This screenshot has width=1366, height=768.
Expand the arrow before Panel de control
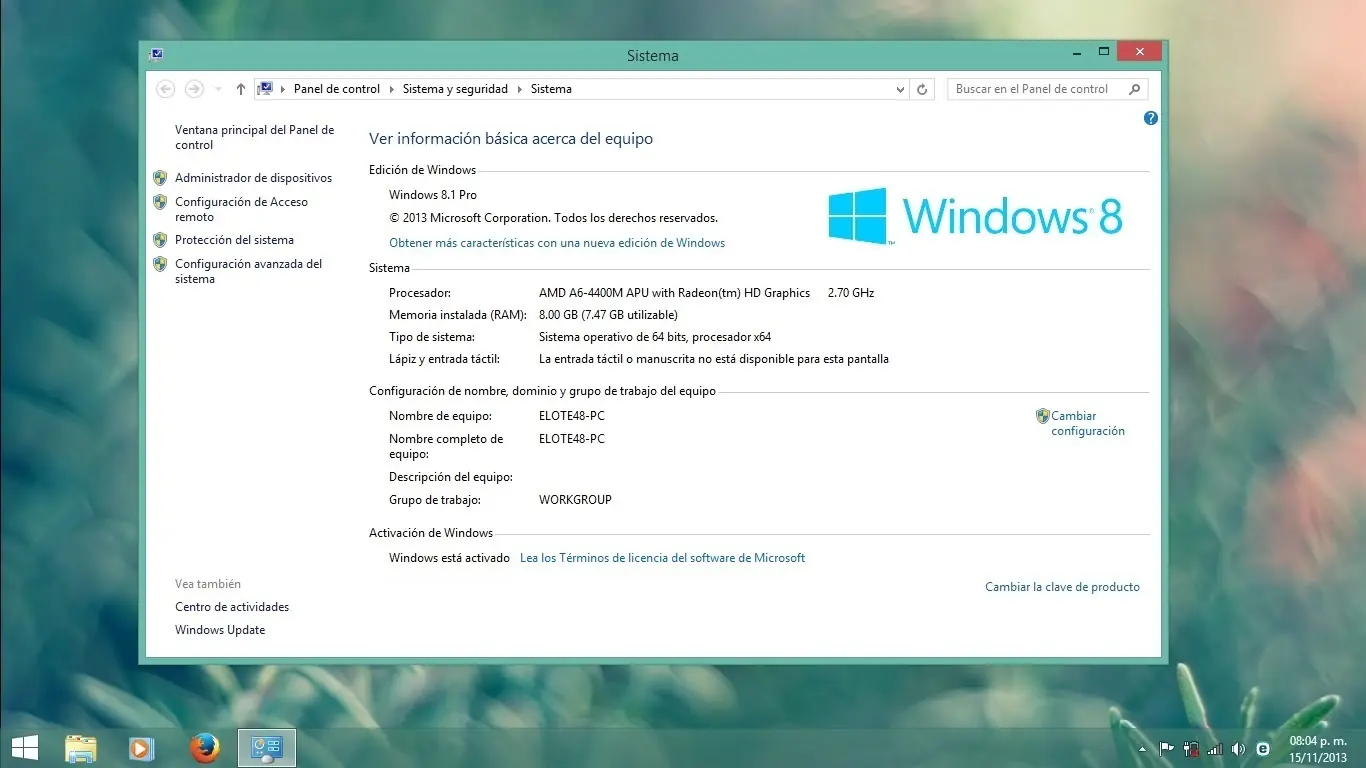pyautogui.click(x=282, y=89)
